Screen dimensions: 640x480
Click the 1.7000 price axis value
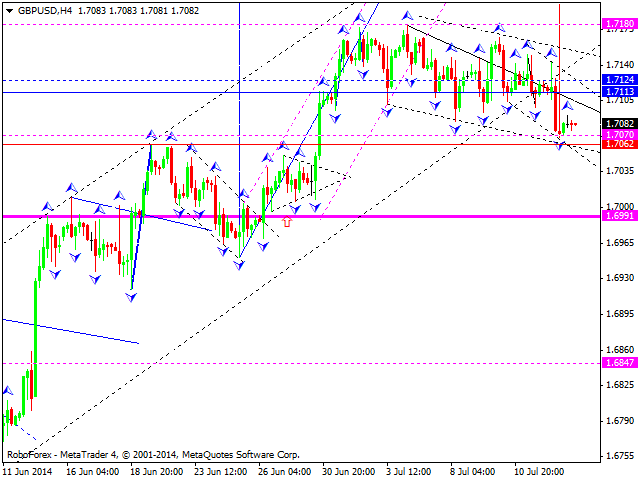619,206
